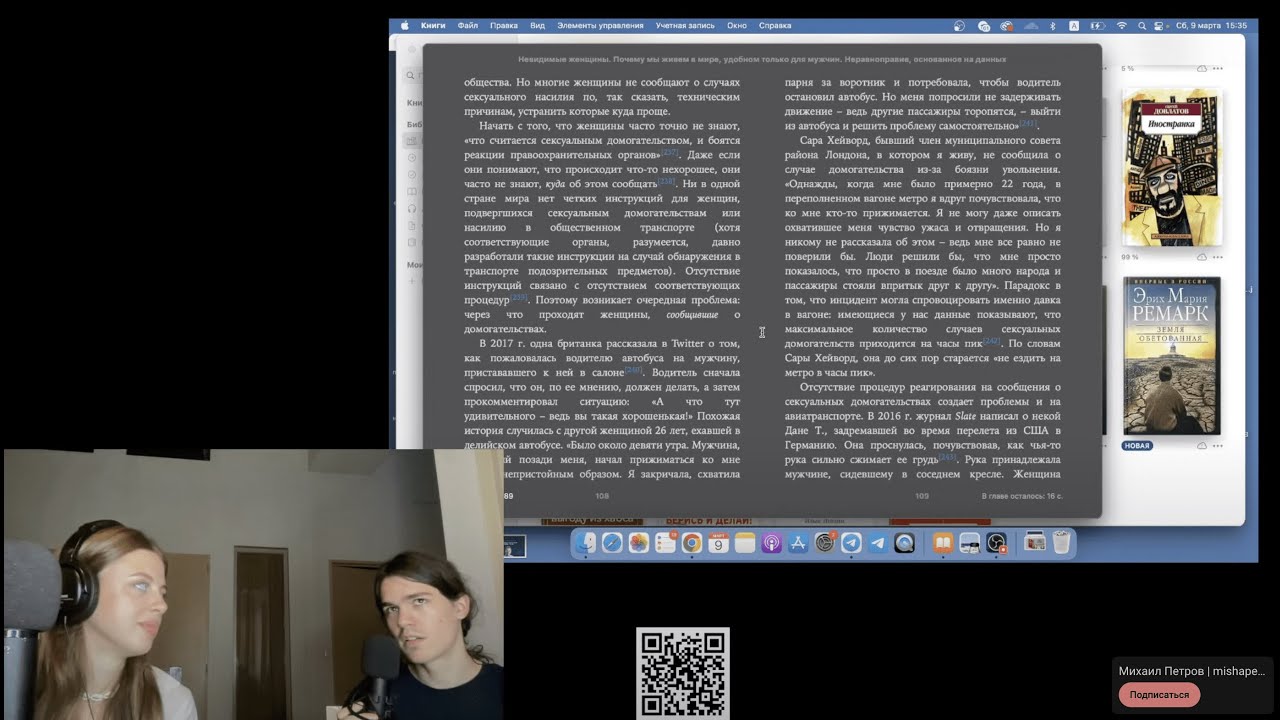Image resolution: width=1280 pixels, height=720 pixels.
Task: Click page number 108 in footer
Action: pos(602,496)
